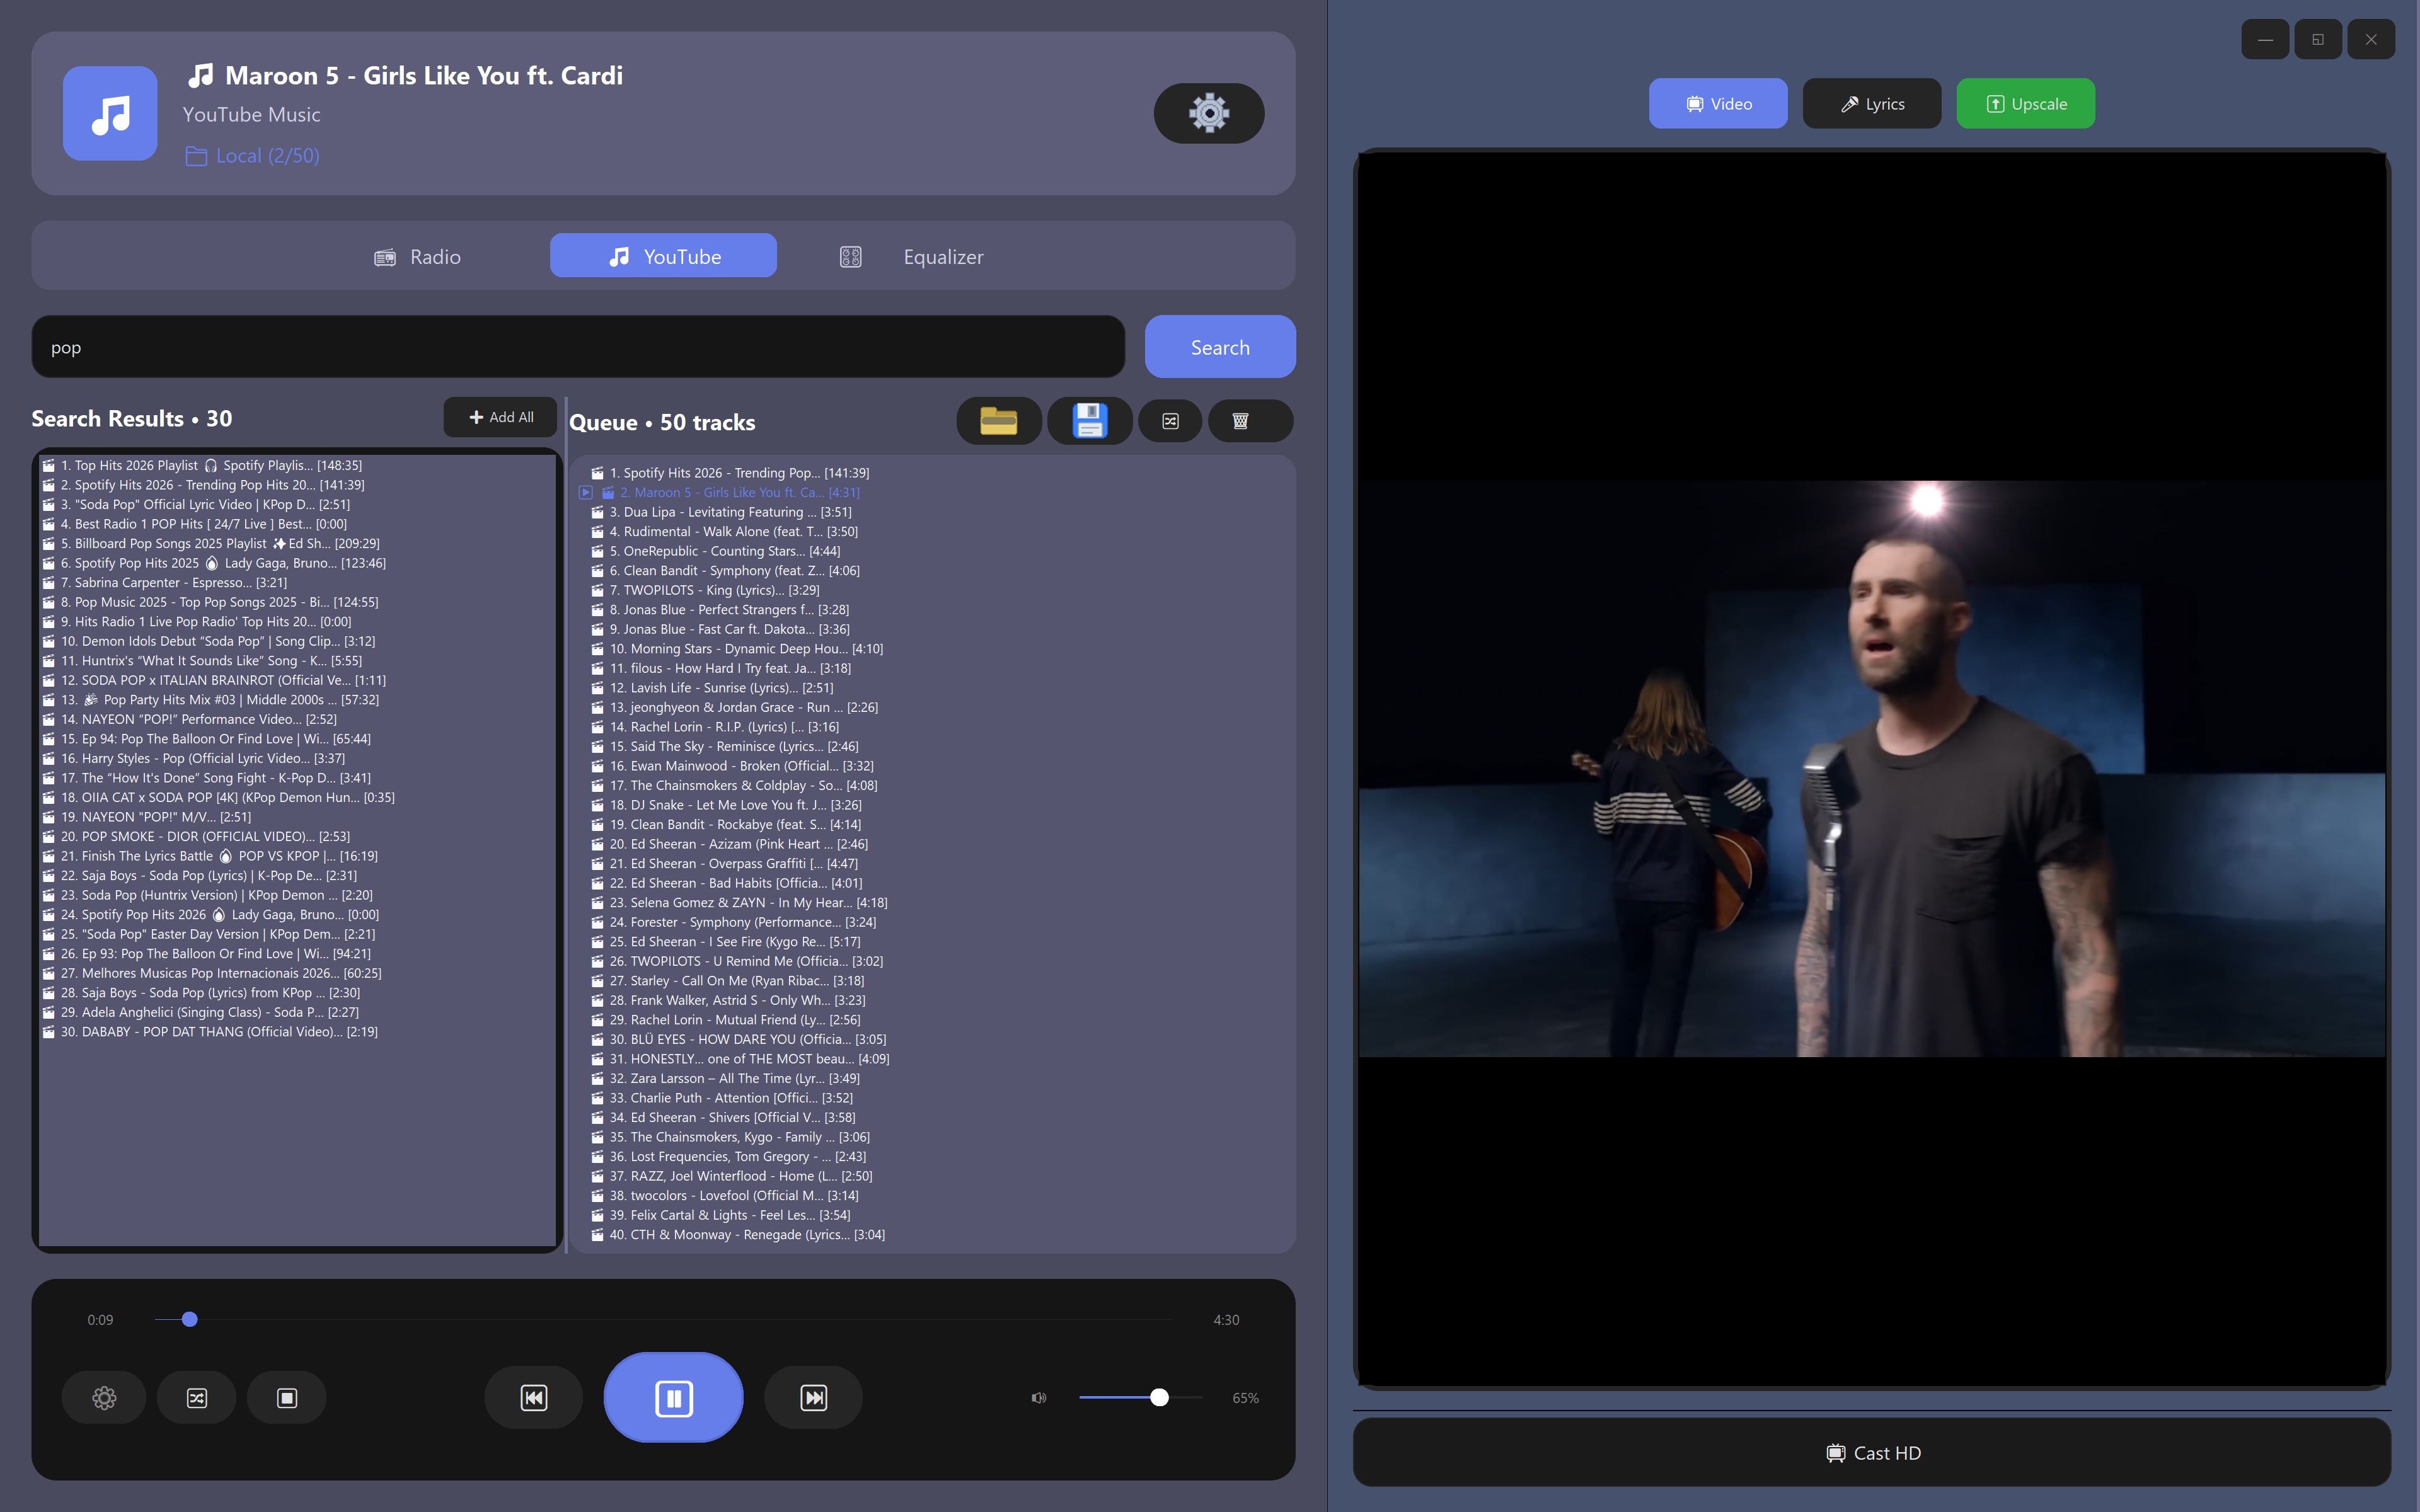Expand the Local (2/50) folder link
Screen dimensions: 2420x1512
[252, 155]
